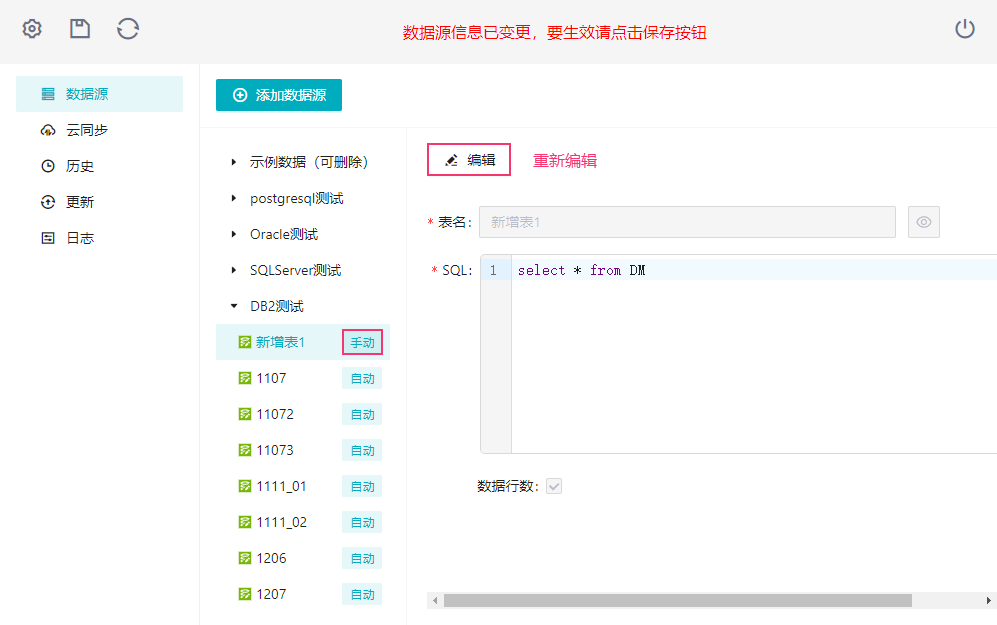
Task: Click the 编辑 button
Action: pos(469,160)
